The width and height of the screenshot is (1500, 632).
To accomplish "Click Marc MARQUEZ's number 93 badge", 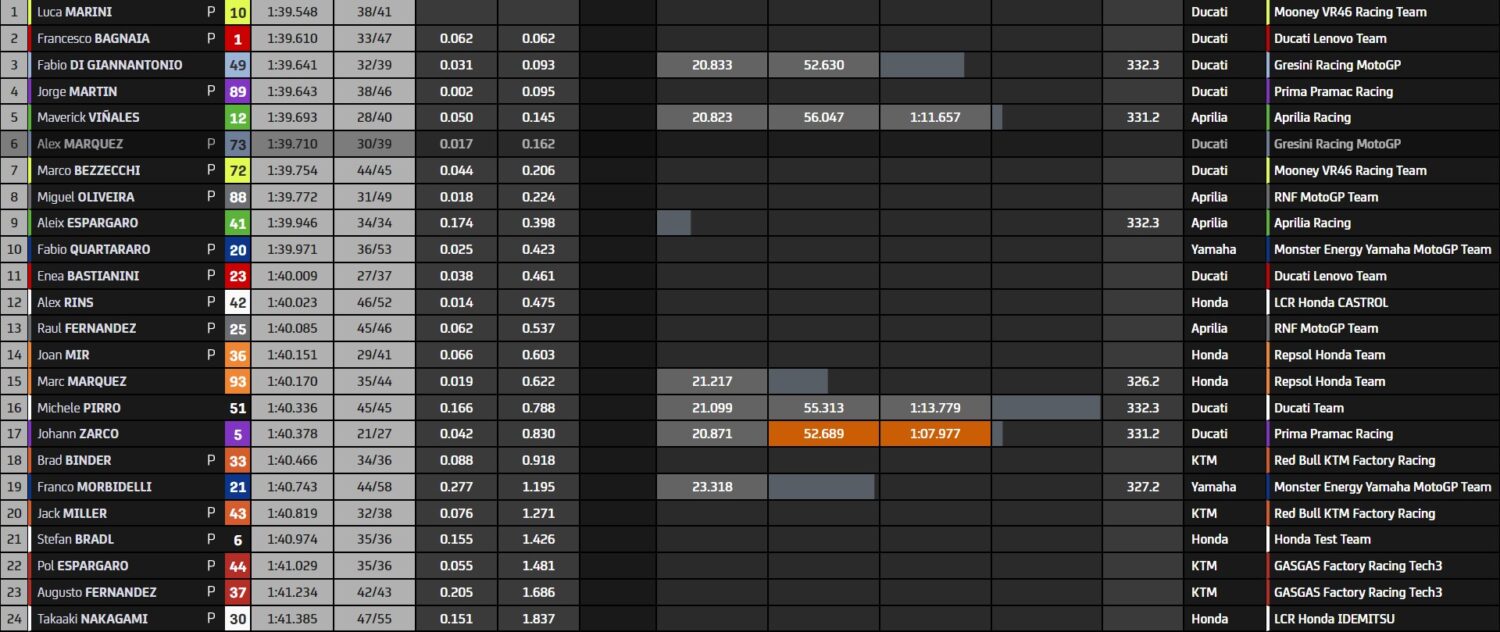I will click(x=238, y=381).
